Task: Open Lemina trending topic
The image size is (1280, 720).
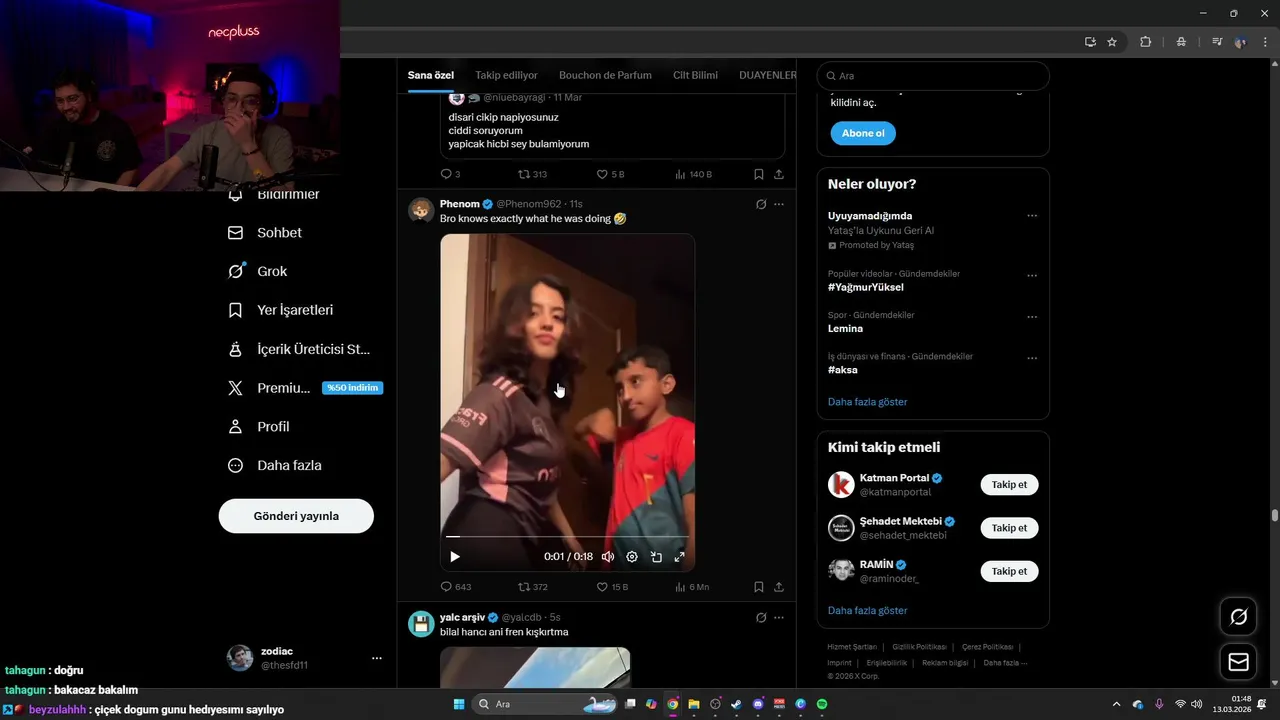Action: [845, 328]
